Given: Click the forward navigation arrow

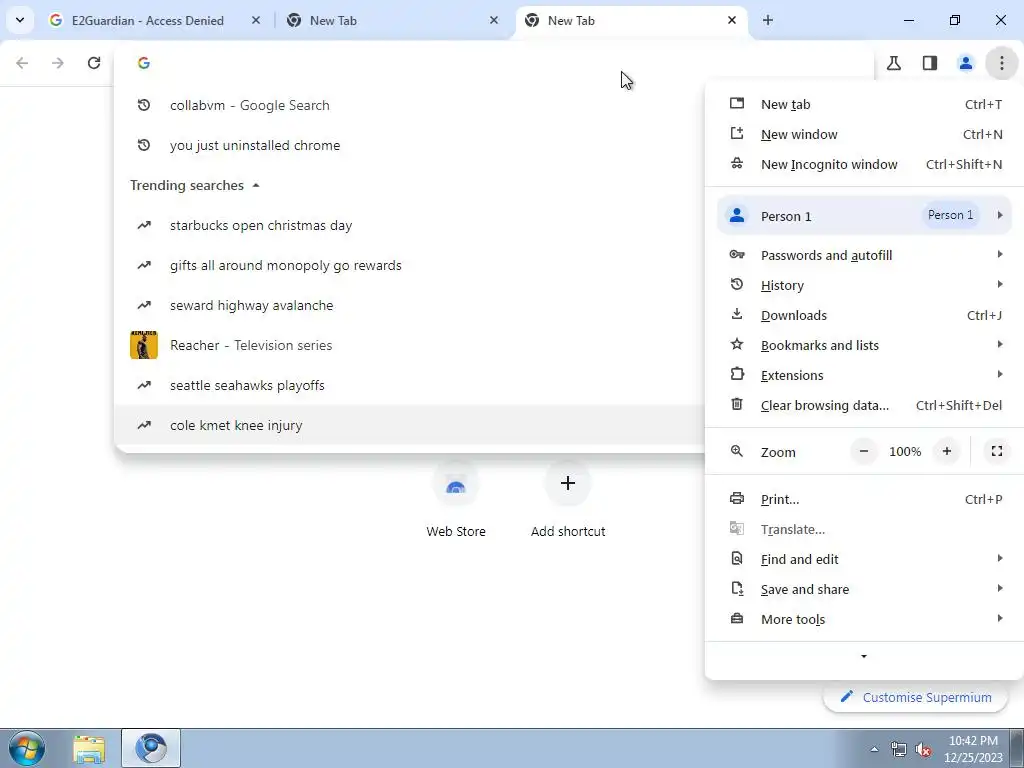Looking at the screenshot, I should click(x=57, y=63).
